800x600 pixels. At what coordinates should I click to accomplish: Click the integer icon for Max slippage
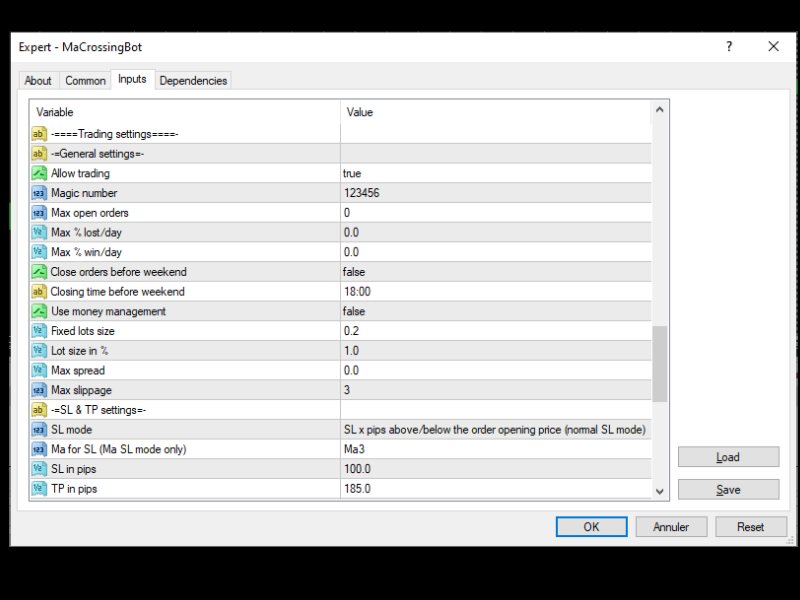pyautogui.click(x=39, y=390)
